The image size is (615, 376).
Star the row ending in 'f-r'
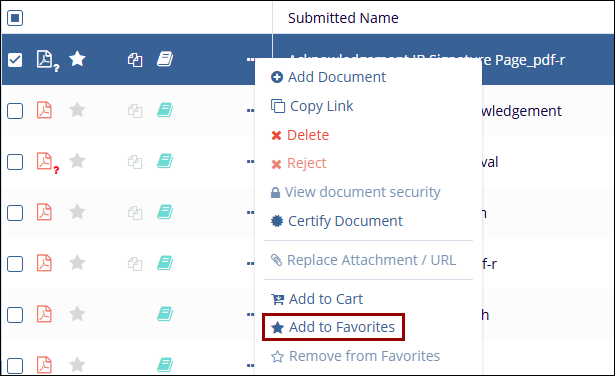click(x=77, y=263)
